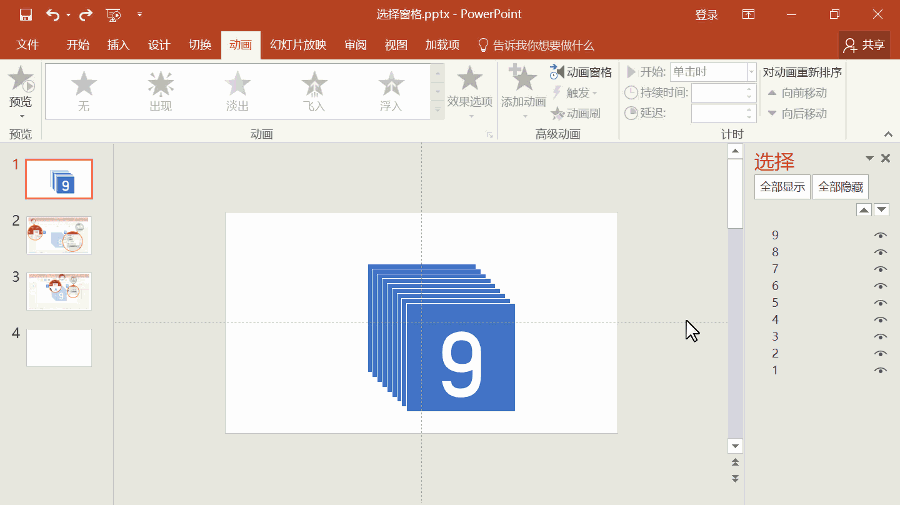Expand the animation gallery more arrow

pos(437,110)
